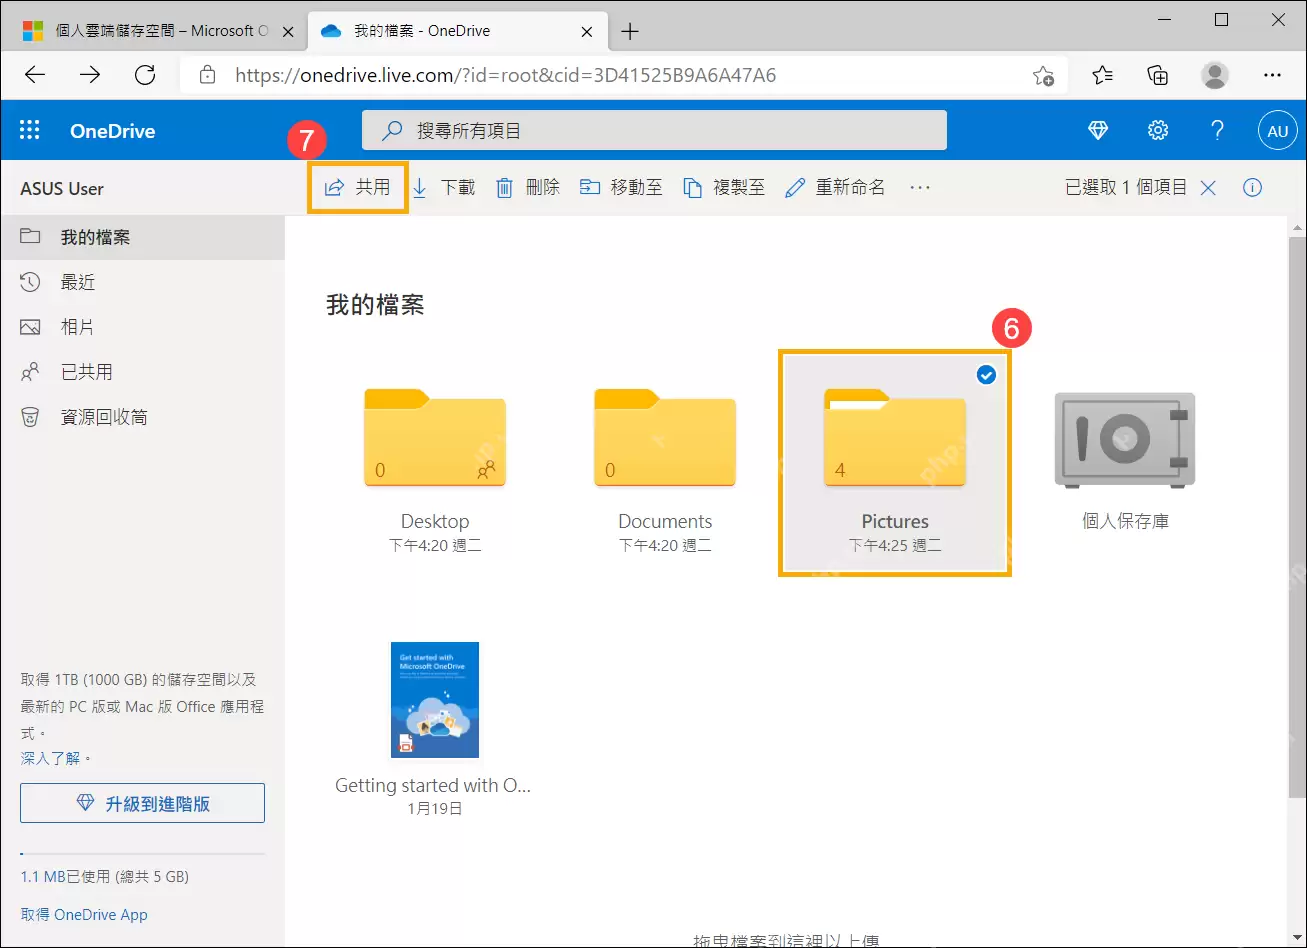Go to 已共用 in the sidebar

coord(142,372)
